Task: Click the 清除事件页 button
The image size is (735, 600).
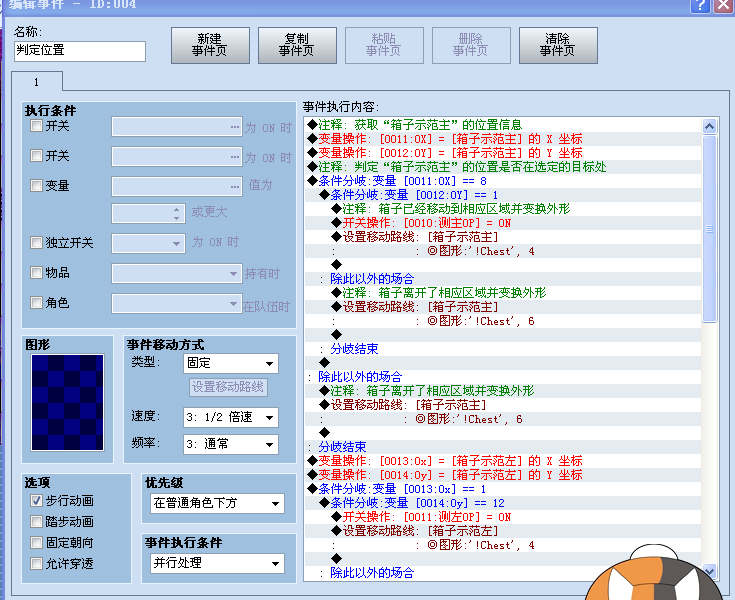Action: (558, 45)
